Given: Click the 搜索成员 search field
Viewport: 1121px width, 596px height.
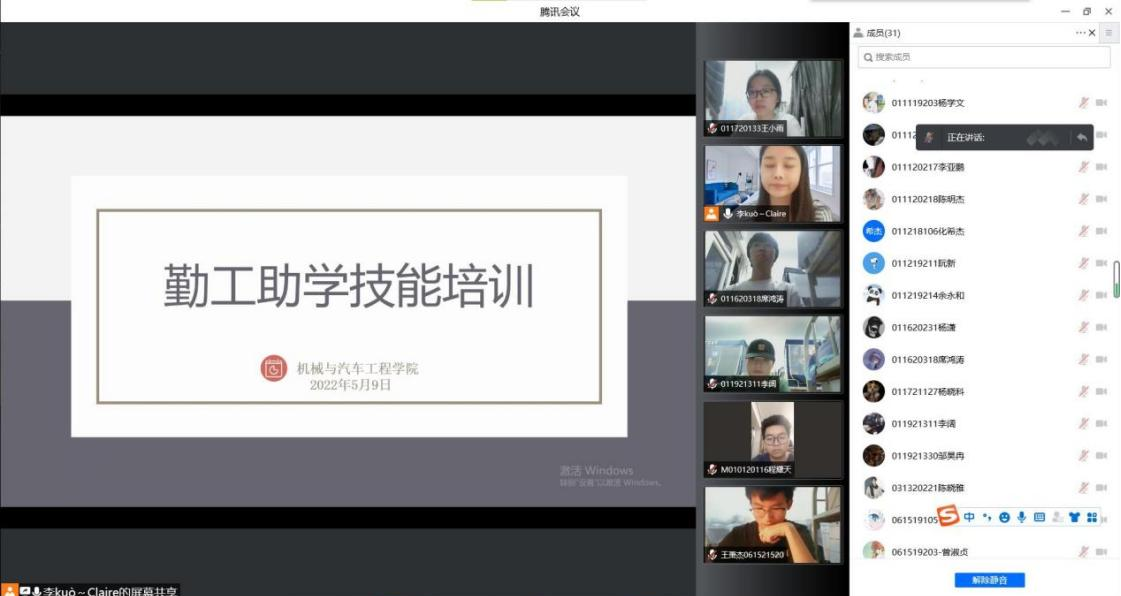Looking at the screenshot, I should (x=985, y=58).
